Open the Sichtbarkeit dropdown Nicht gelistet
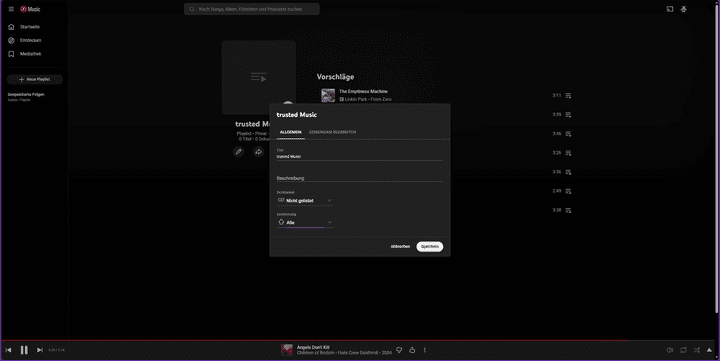Viewport: 720px width, 361px height. pos(304,201)
